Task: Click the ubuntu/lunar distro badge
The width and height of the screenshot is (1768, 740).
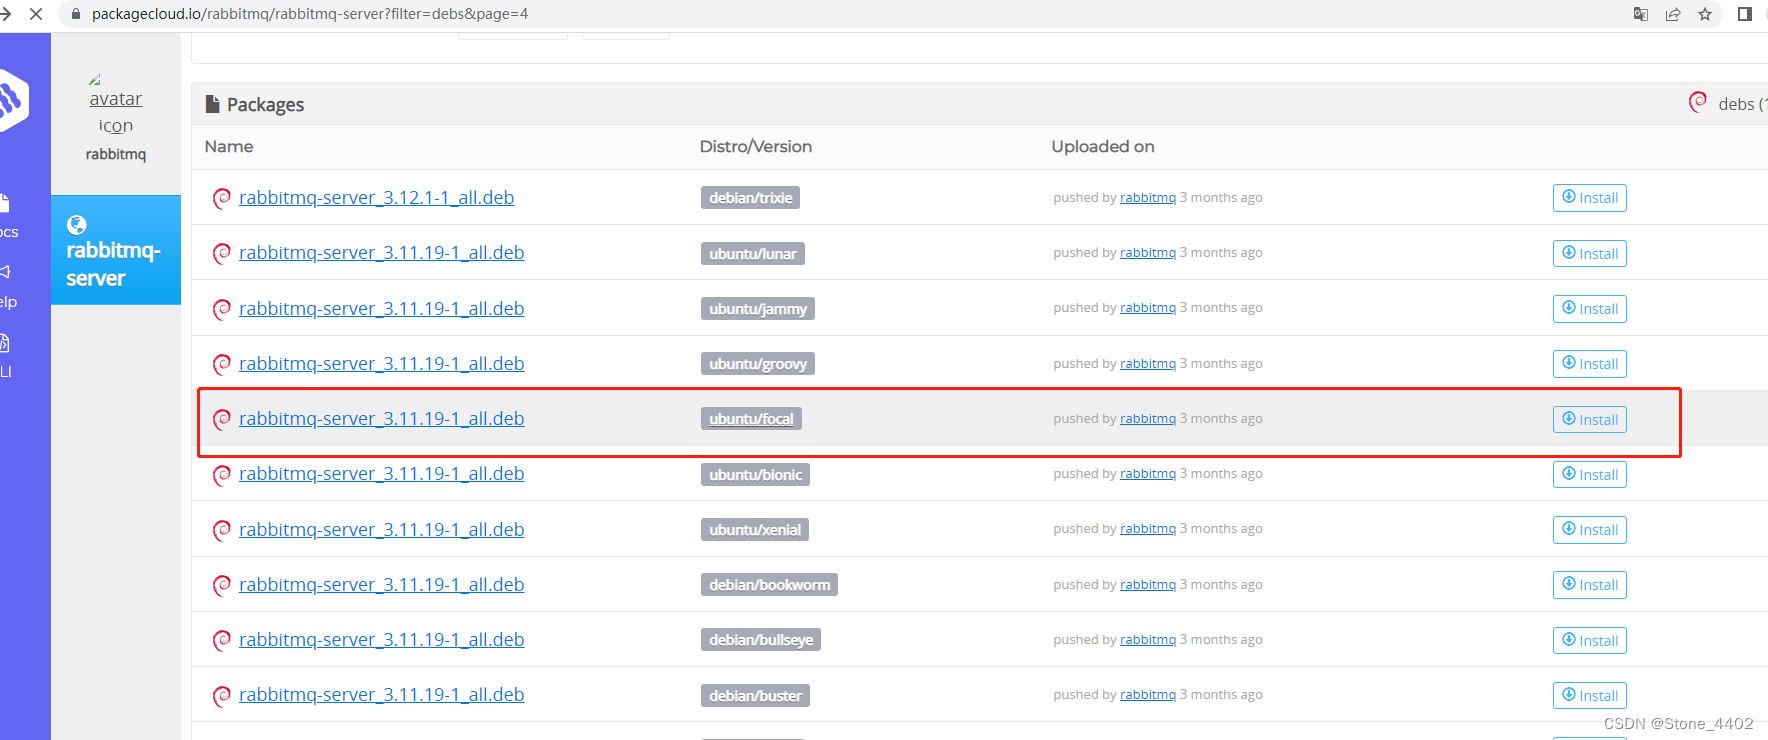Action: point(752,253)
